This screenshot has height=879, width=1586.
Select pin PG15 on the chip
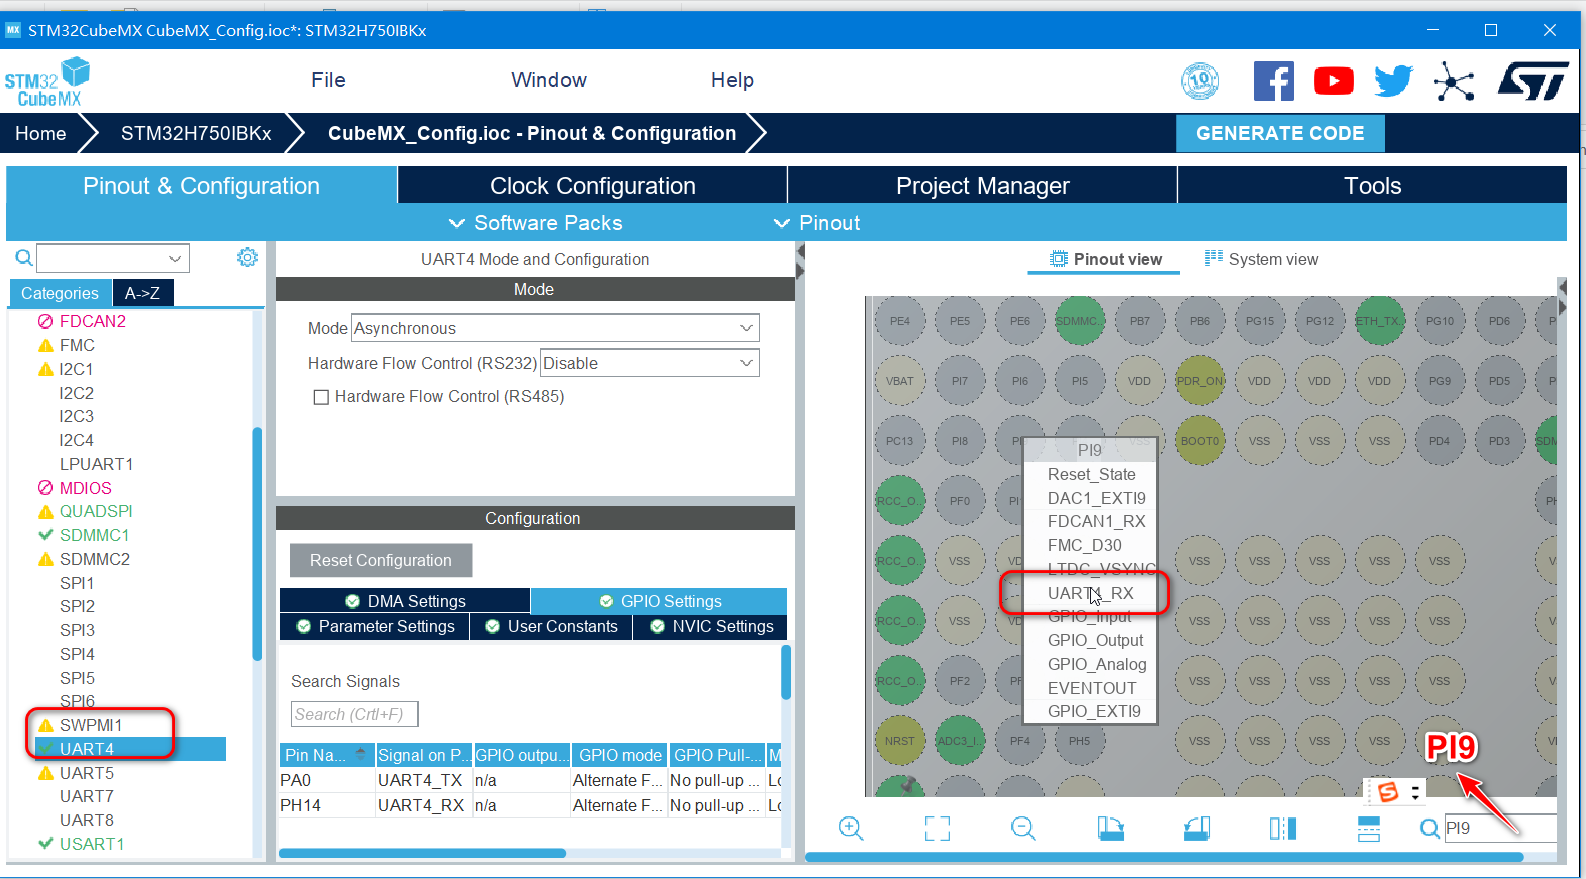coord(1259,321)
